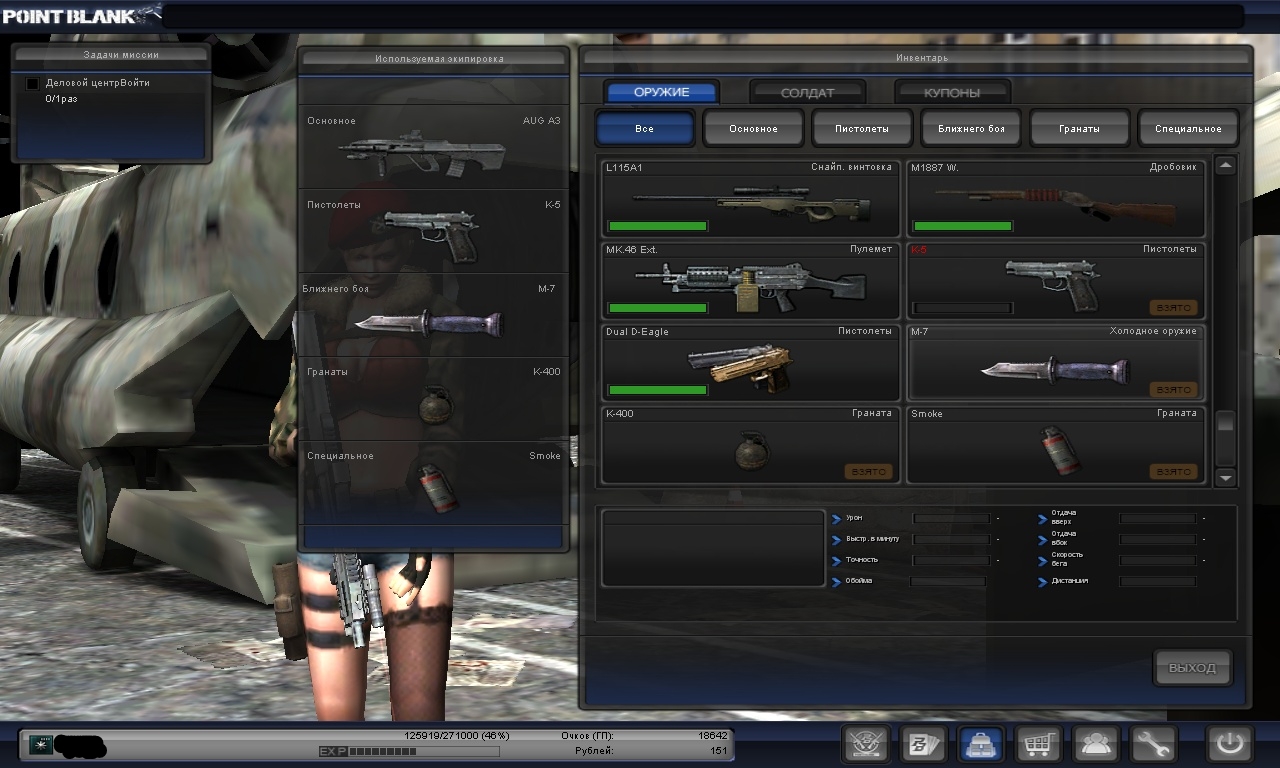The image size is (1280, 768).
Task: Click the Dual D-Eagle green durability bar
Action: click(658, 390)
